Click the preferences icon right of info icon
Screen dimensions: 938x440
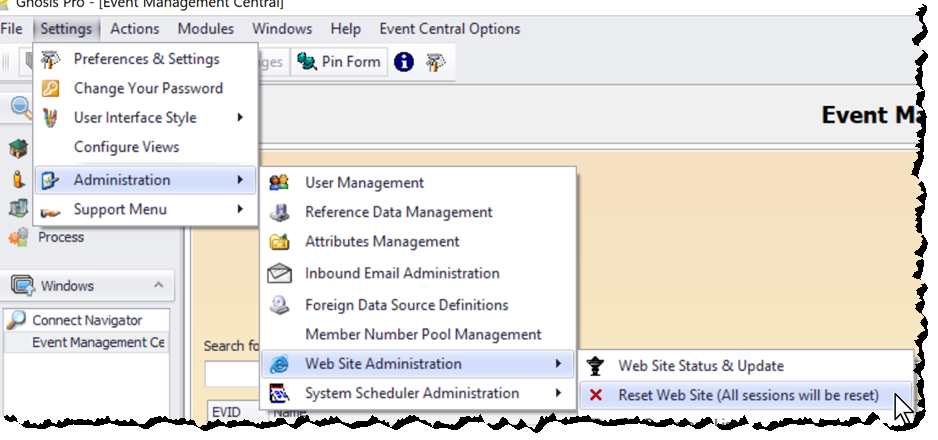click(436, 62)
